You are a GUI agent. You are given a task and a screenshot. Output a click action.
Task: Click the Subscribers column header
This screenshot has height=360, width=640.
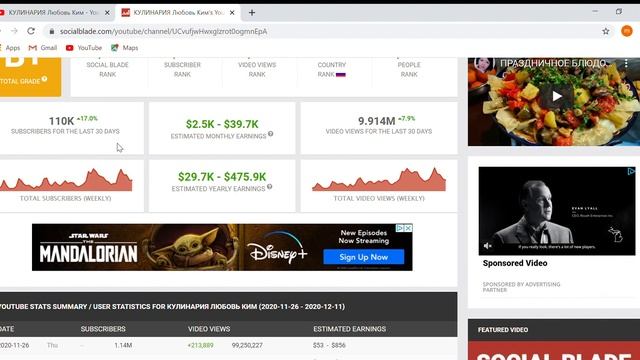coord(103,329)
